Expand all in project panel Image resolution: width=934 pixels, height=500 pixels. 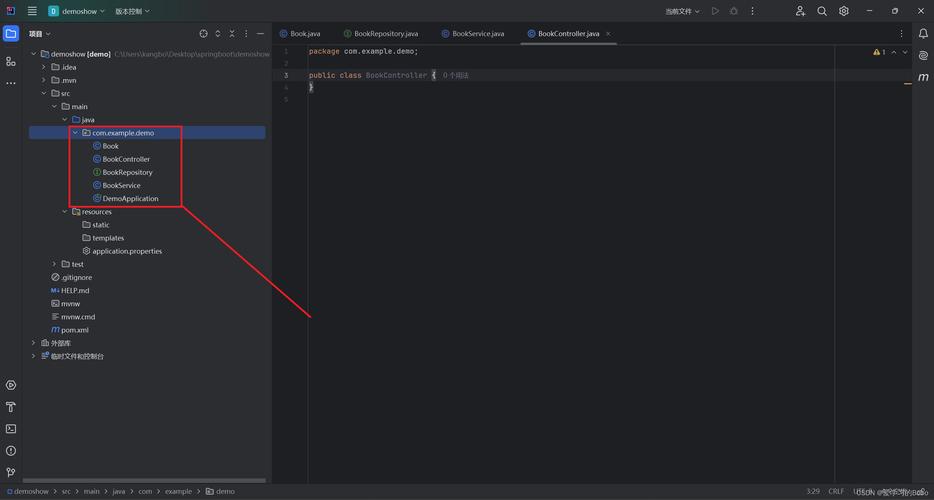click(218, 34)
